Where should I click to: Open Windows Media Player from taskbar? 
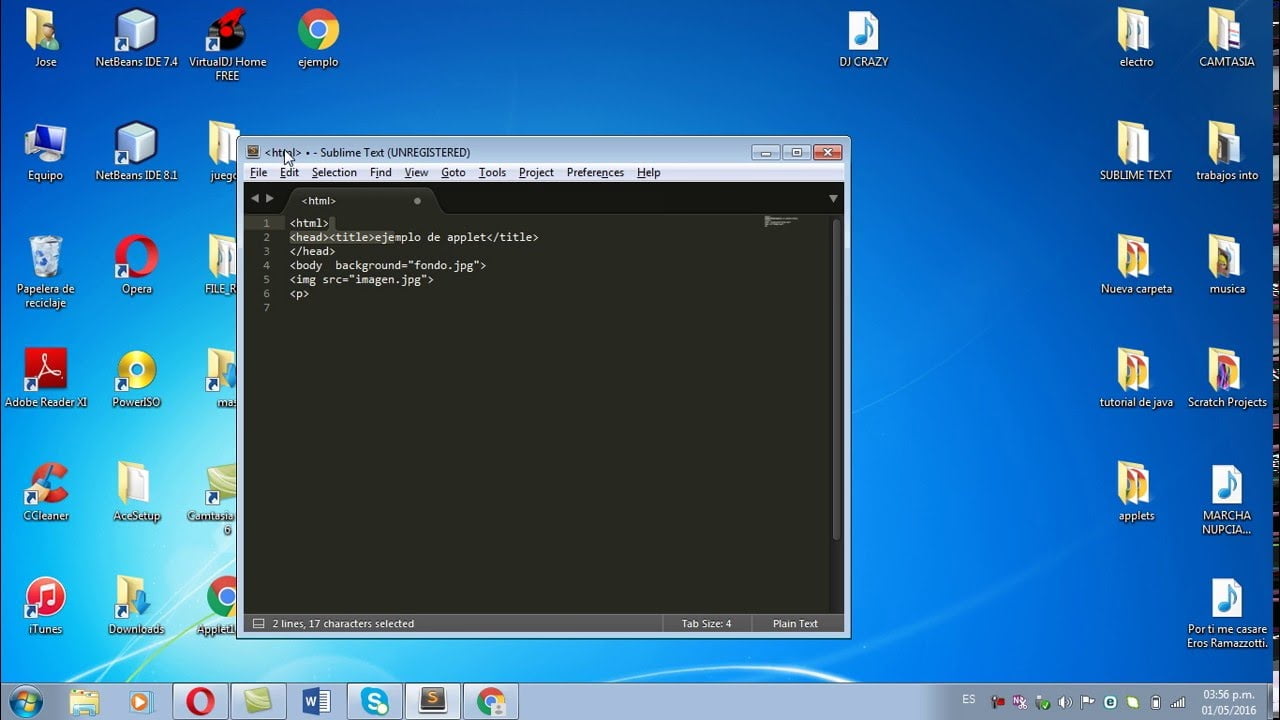point(143,701)
